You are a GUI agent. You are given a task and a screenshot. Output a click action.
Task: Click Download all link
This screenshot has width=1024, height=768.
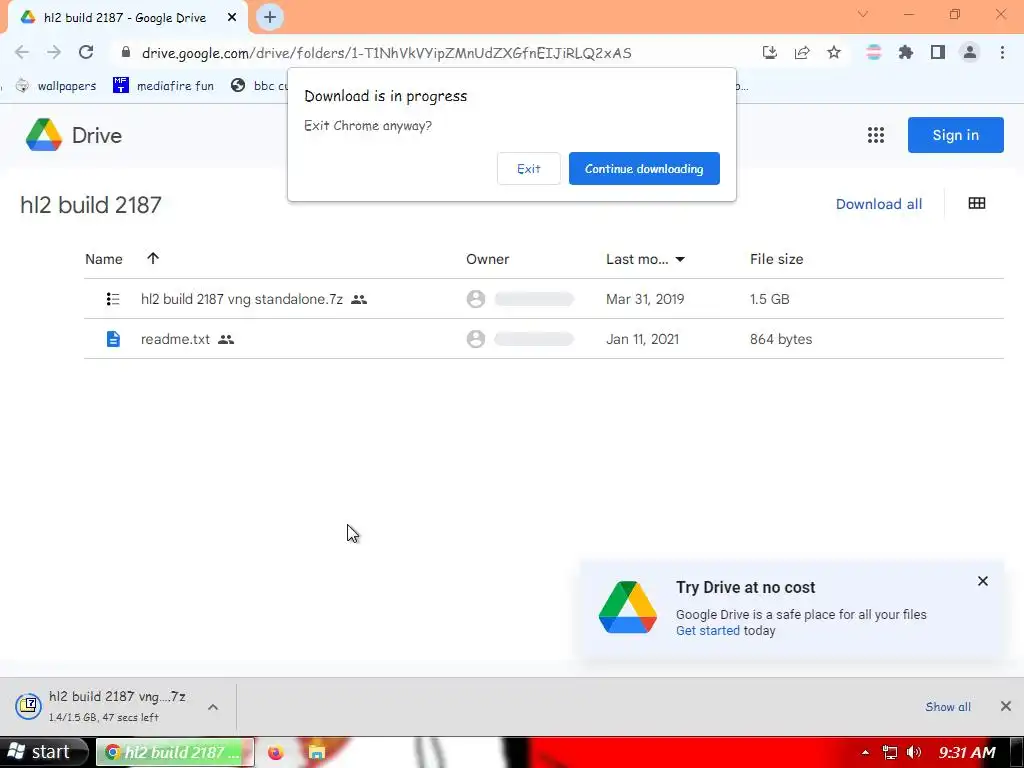pyautogui.click(x=878, y=204)
